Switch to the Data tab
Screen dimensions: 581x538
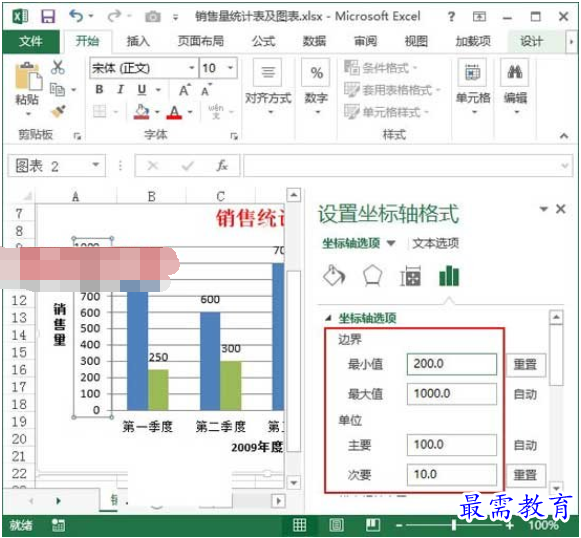[x=314, y=41]
